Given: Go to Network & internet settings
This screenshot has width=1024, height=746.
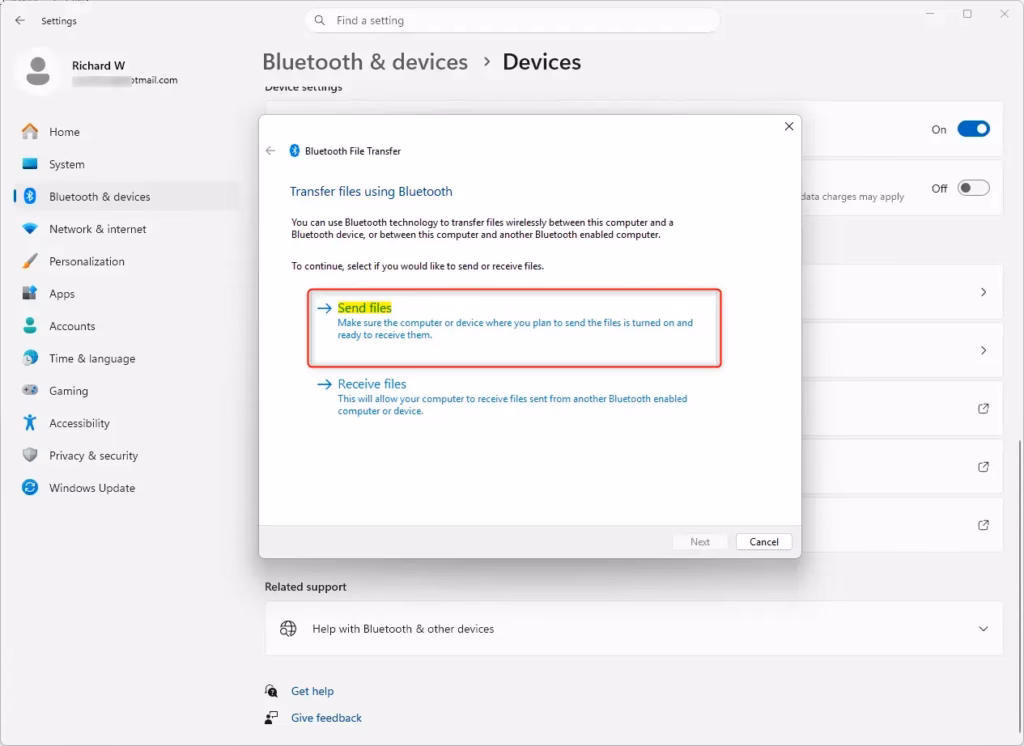Looking at the screenshot, I should (127, 229).
